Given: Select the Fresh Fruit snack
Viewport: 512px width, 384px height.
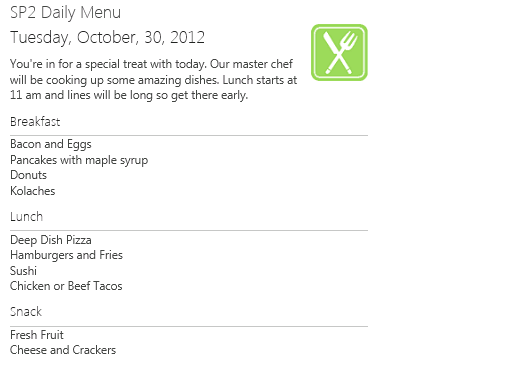Looking at the screenshot, I should [x=37, y=335].
